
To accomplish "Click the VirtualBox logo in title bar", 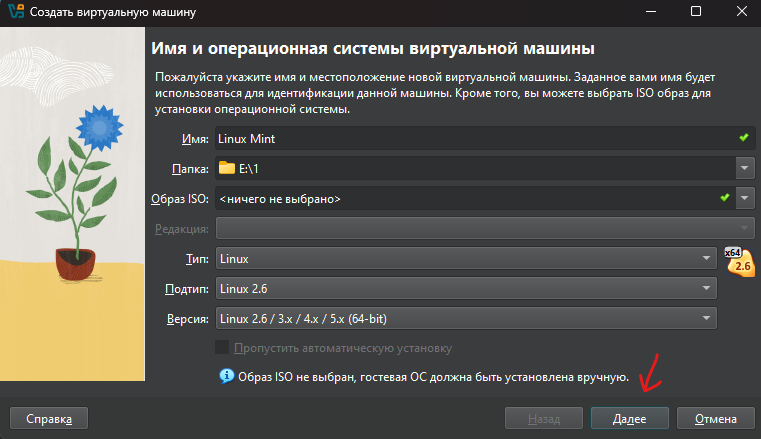I will click(x=16, y=11).
